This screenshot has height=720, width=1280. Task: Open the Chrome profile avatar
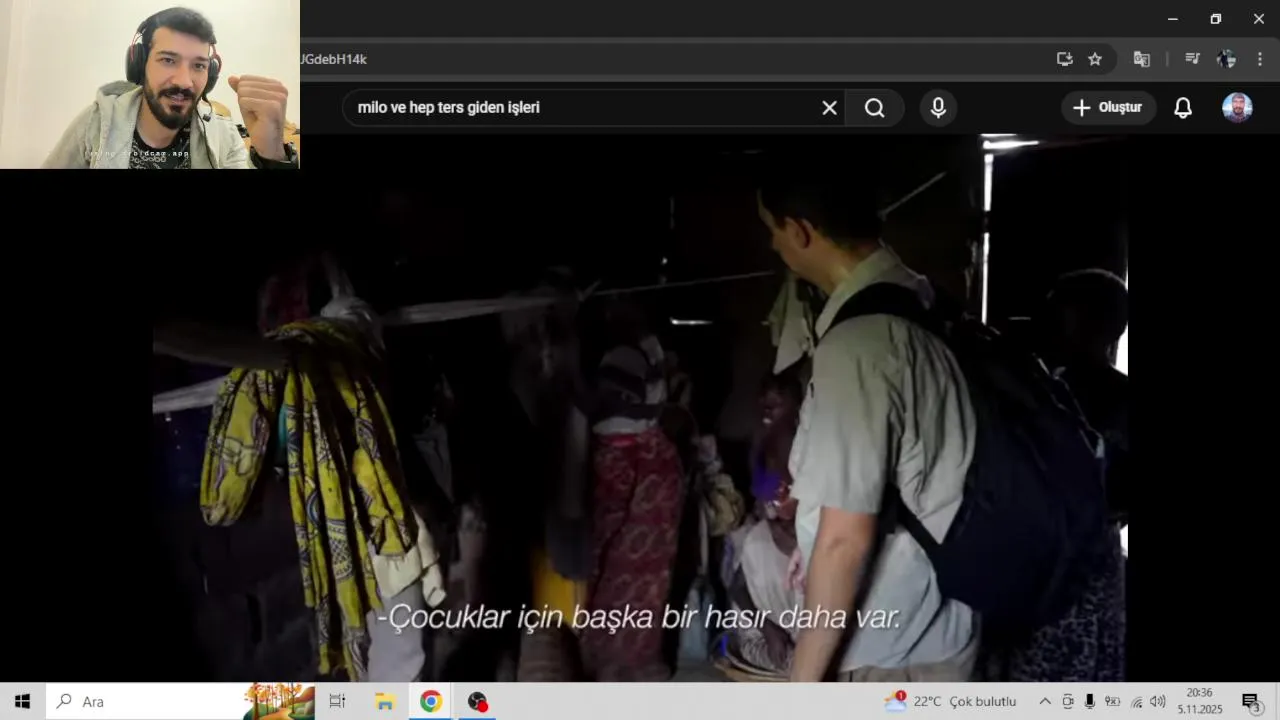point(1226,59)
